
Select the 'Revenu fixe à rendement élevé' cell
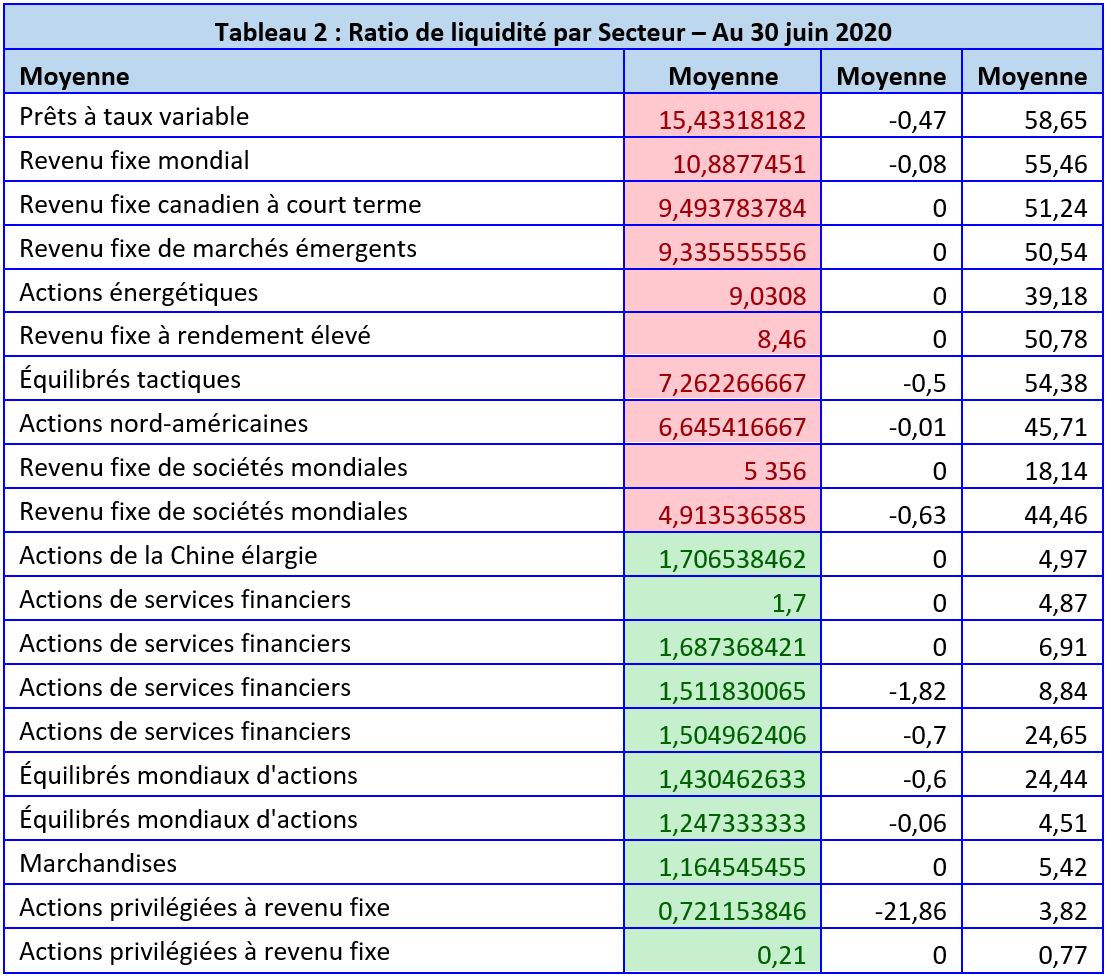click(195, 336)
